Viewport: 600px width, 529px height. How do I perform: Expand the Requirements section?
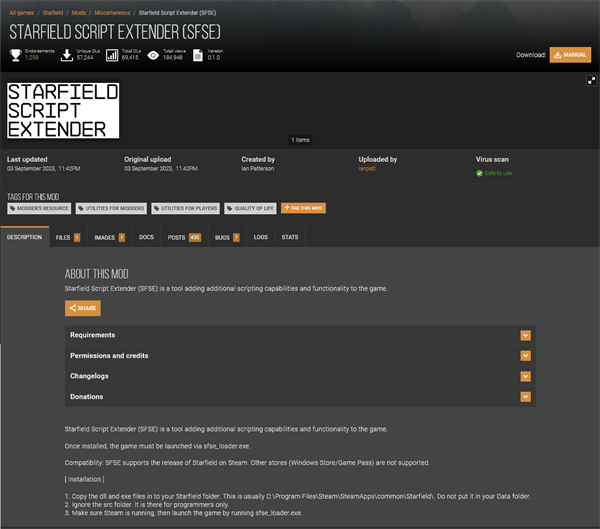click(525, 335)
